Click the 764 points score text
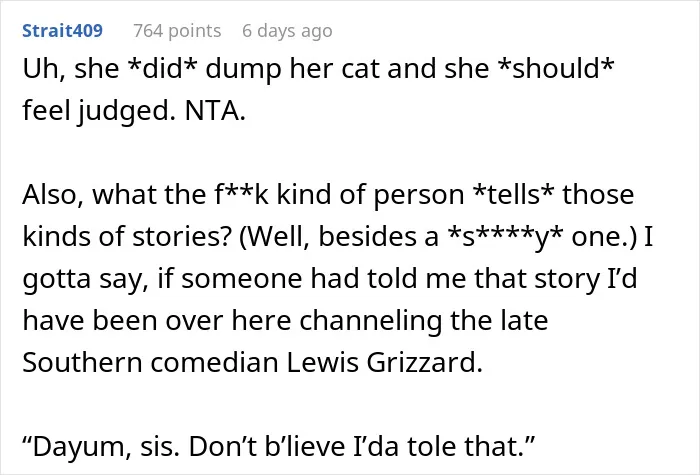 177,31
